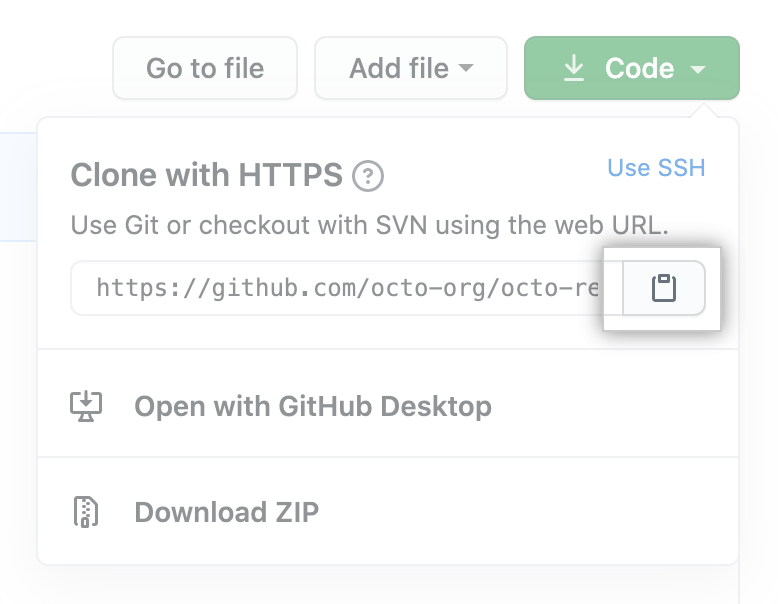Image resolution: width=778 pixels, height=604 pixels.
Task: Click the word 'Desktop' in the GitHub Desktop option
Action: (436, 406)
